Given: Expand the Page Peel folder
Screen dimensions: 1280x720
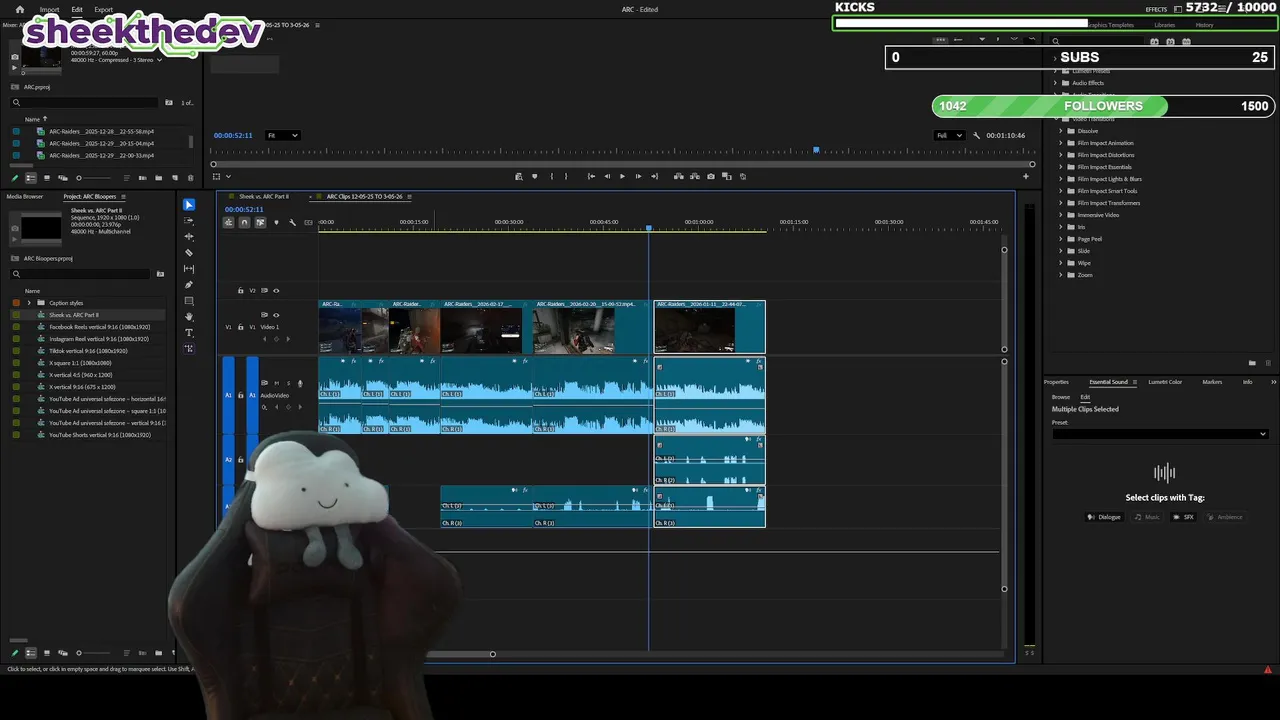Looking at the screenshot, I should (1061, 239).
